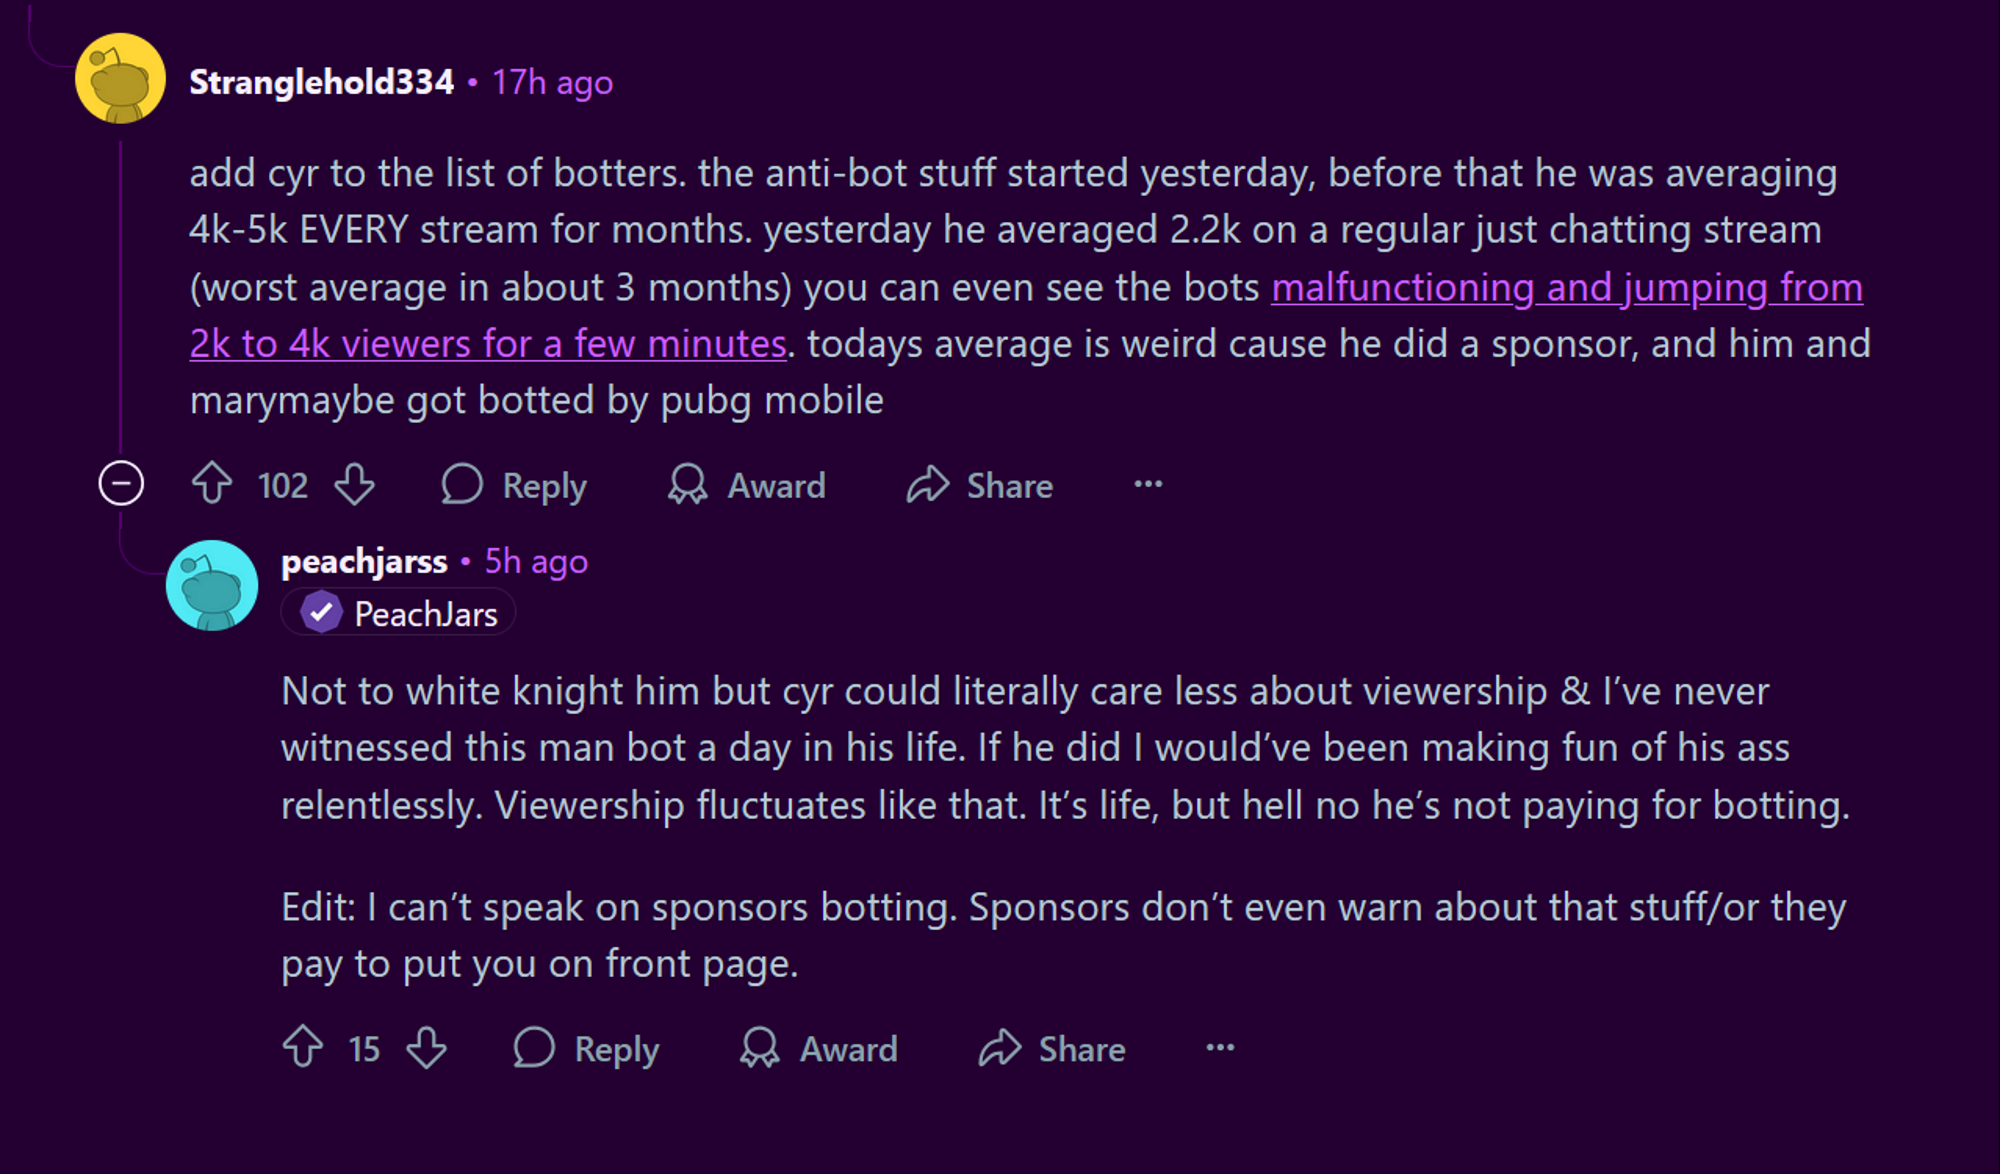Give an Award to peachjarss's reply
Screen dimensions: 2000x1174
coord(819,1048)
